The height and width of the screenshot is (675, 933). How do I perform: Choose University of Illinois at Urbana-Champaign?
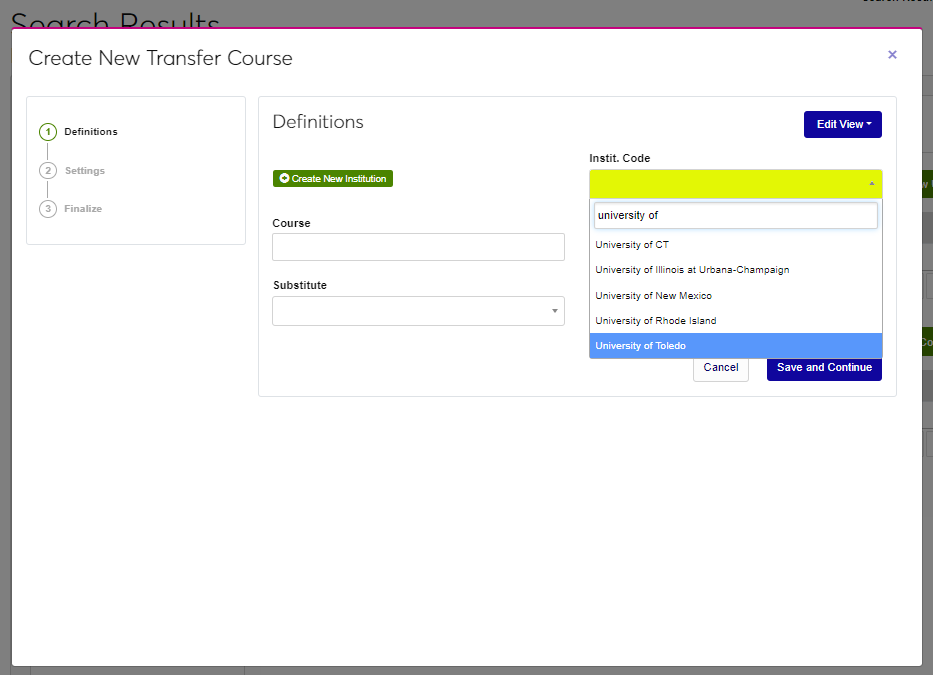point(735,270)
